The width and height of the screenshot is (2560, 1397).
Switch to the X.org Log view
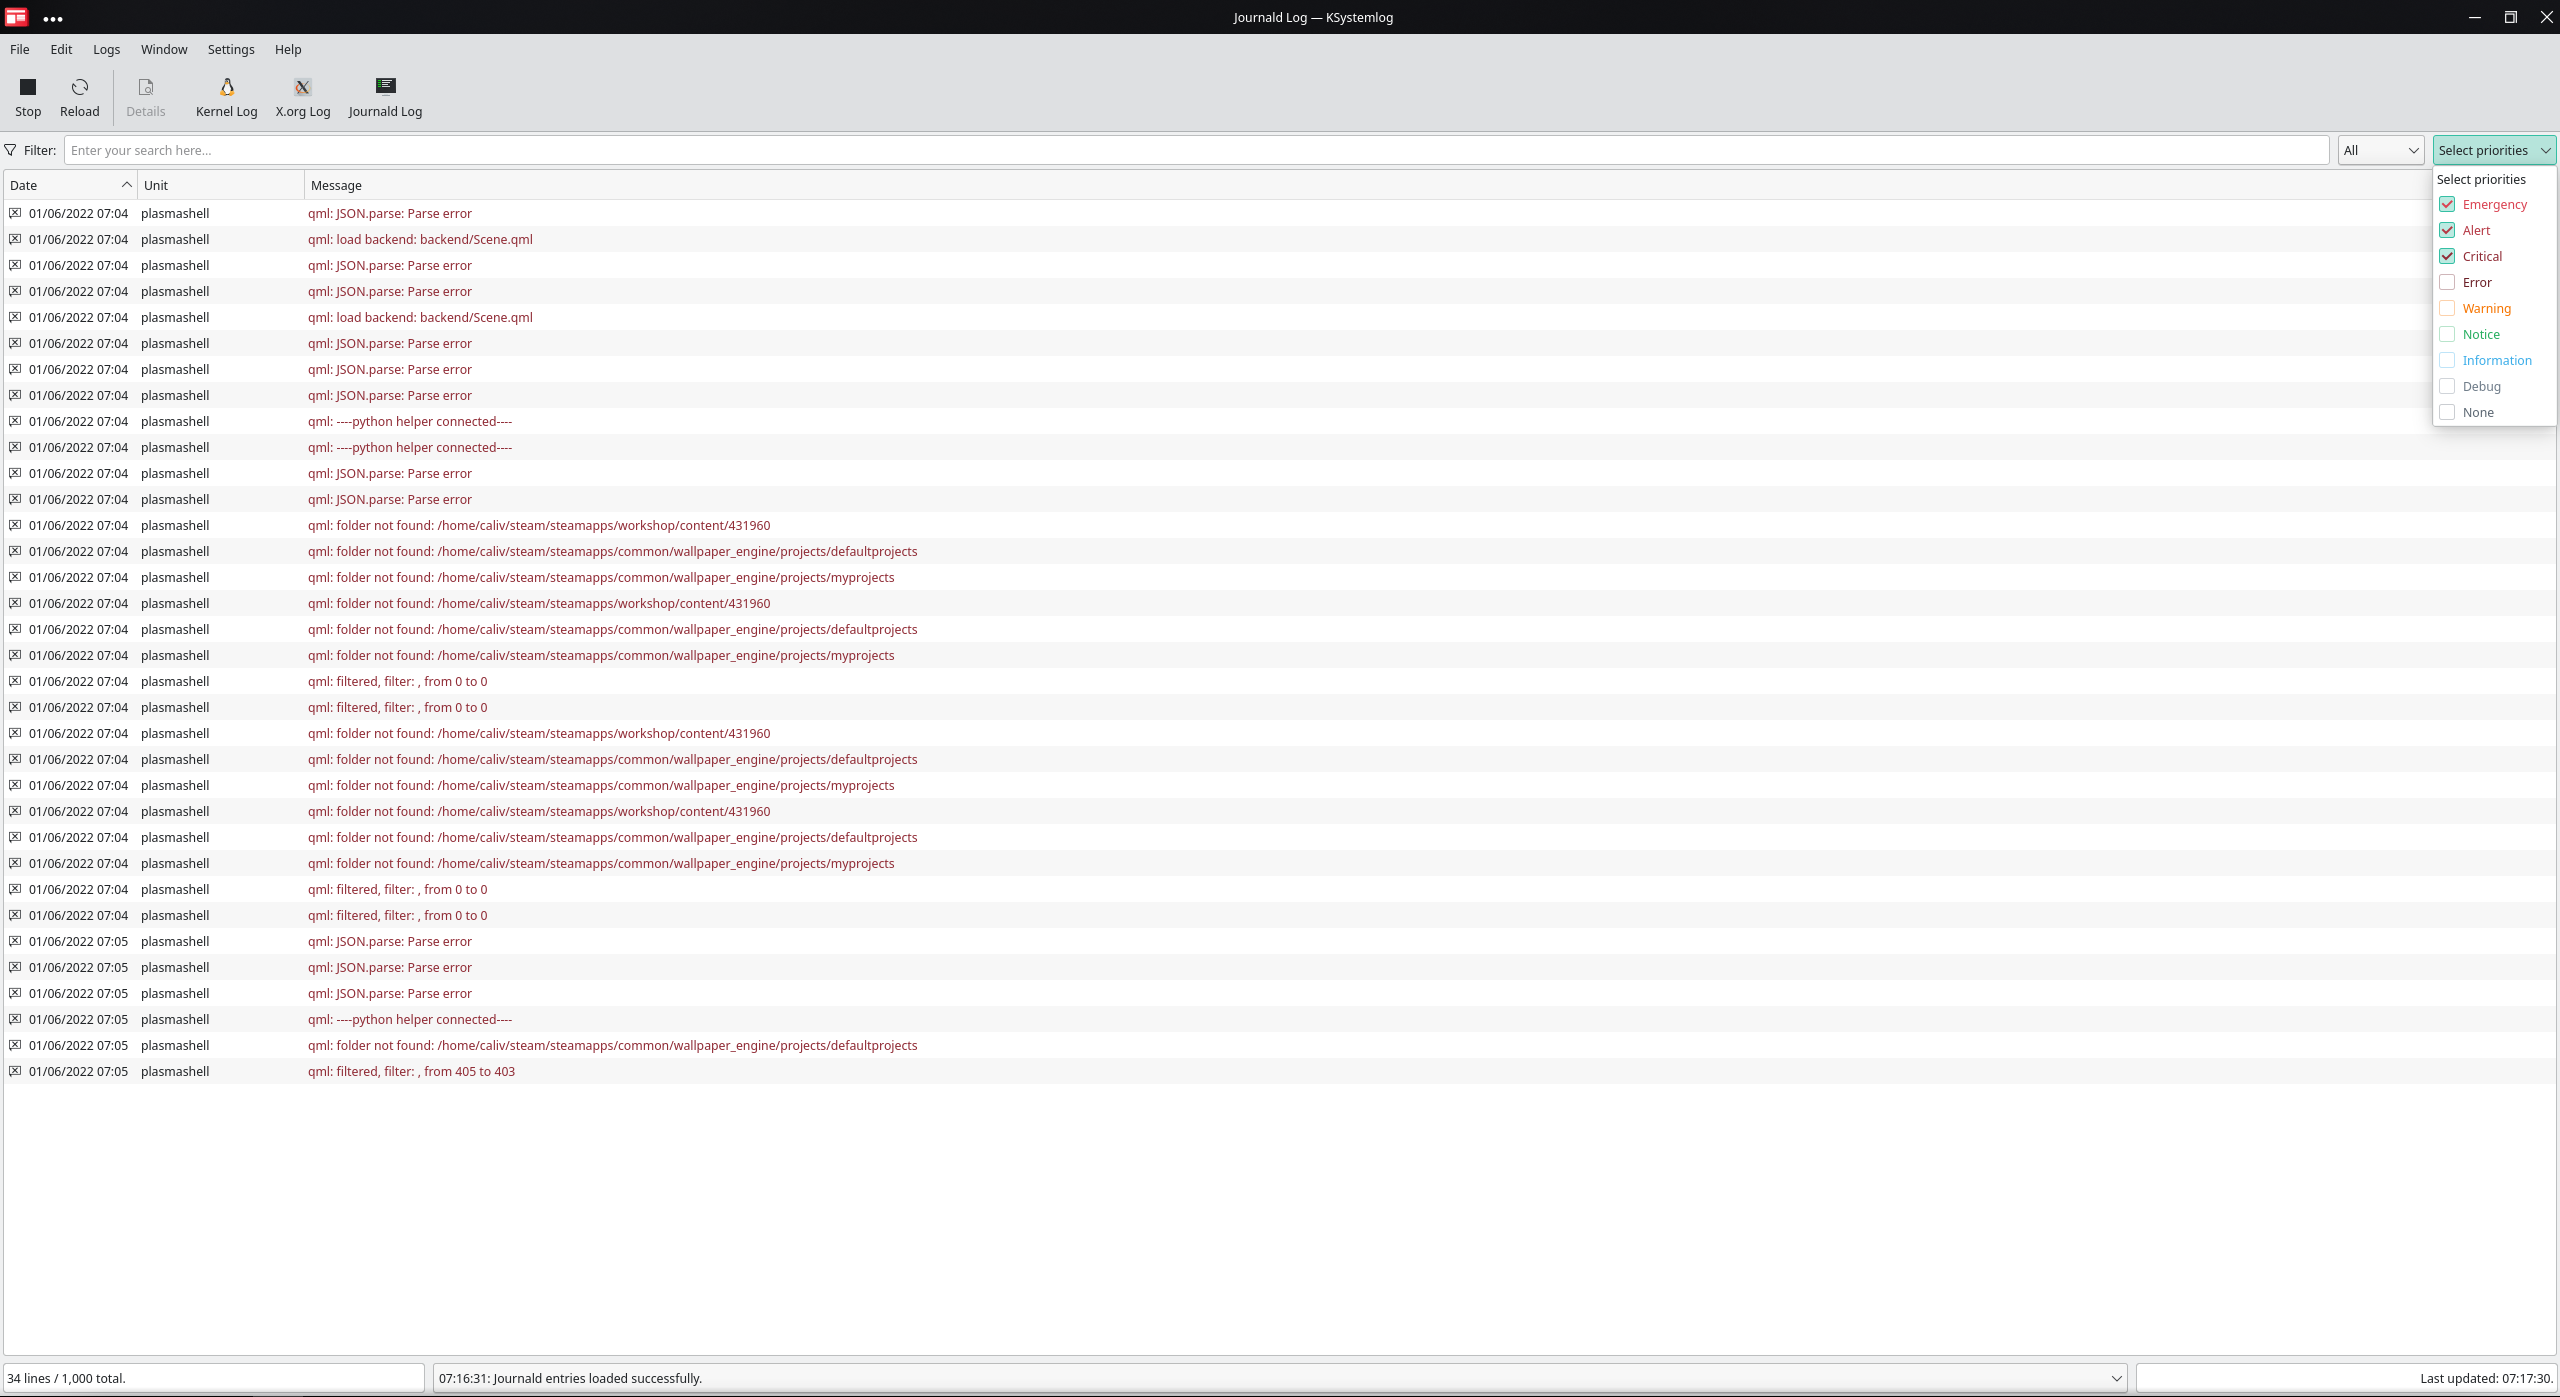pos(302,96)
